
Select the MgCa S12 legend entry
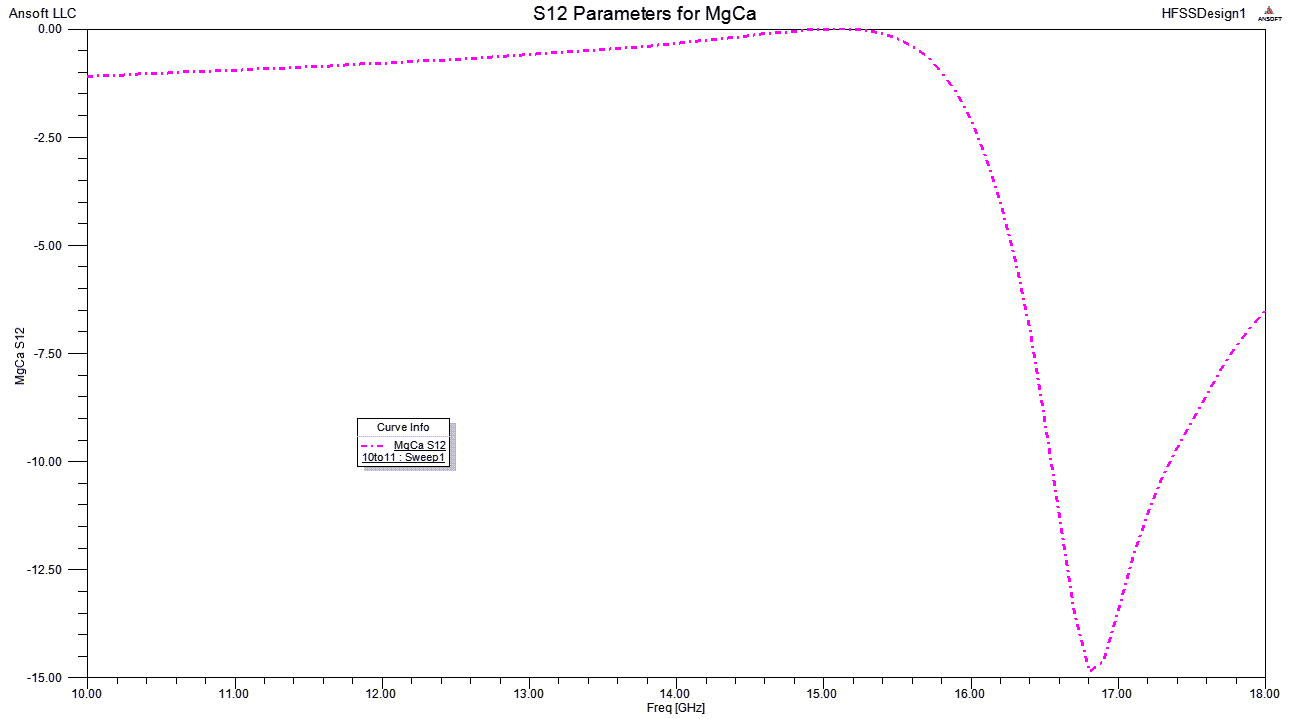coord(419,445)
